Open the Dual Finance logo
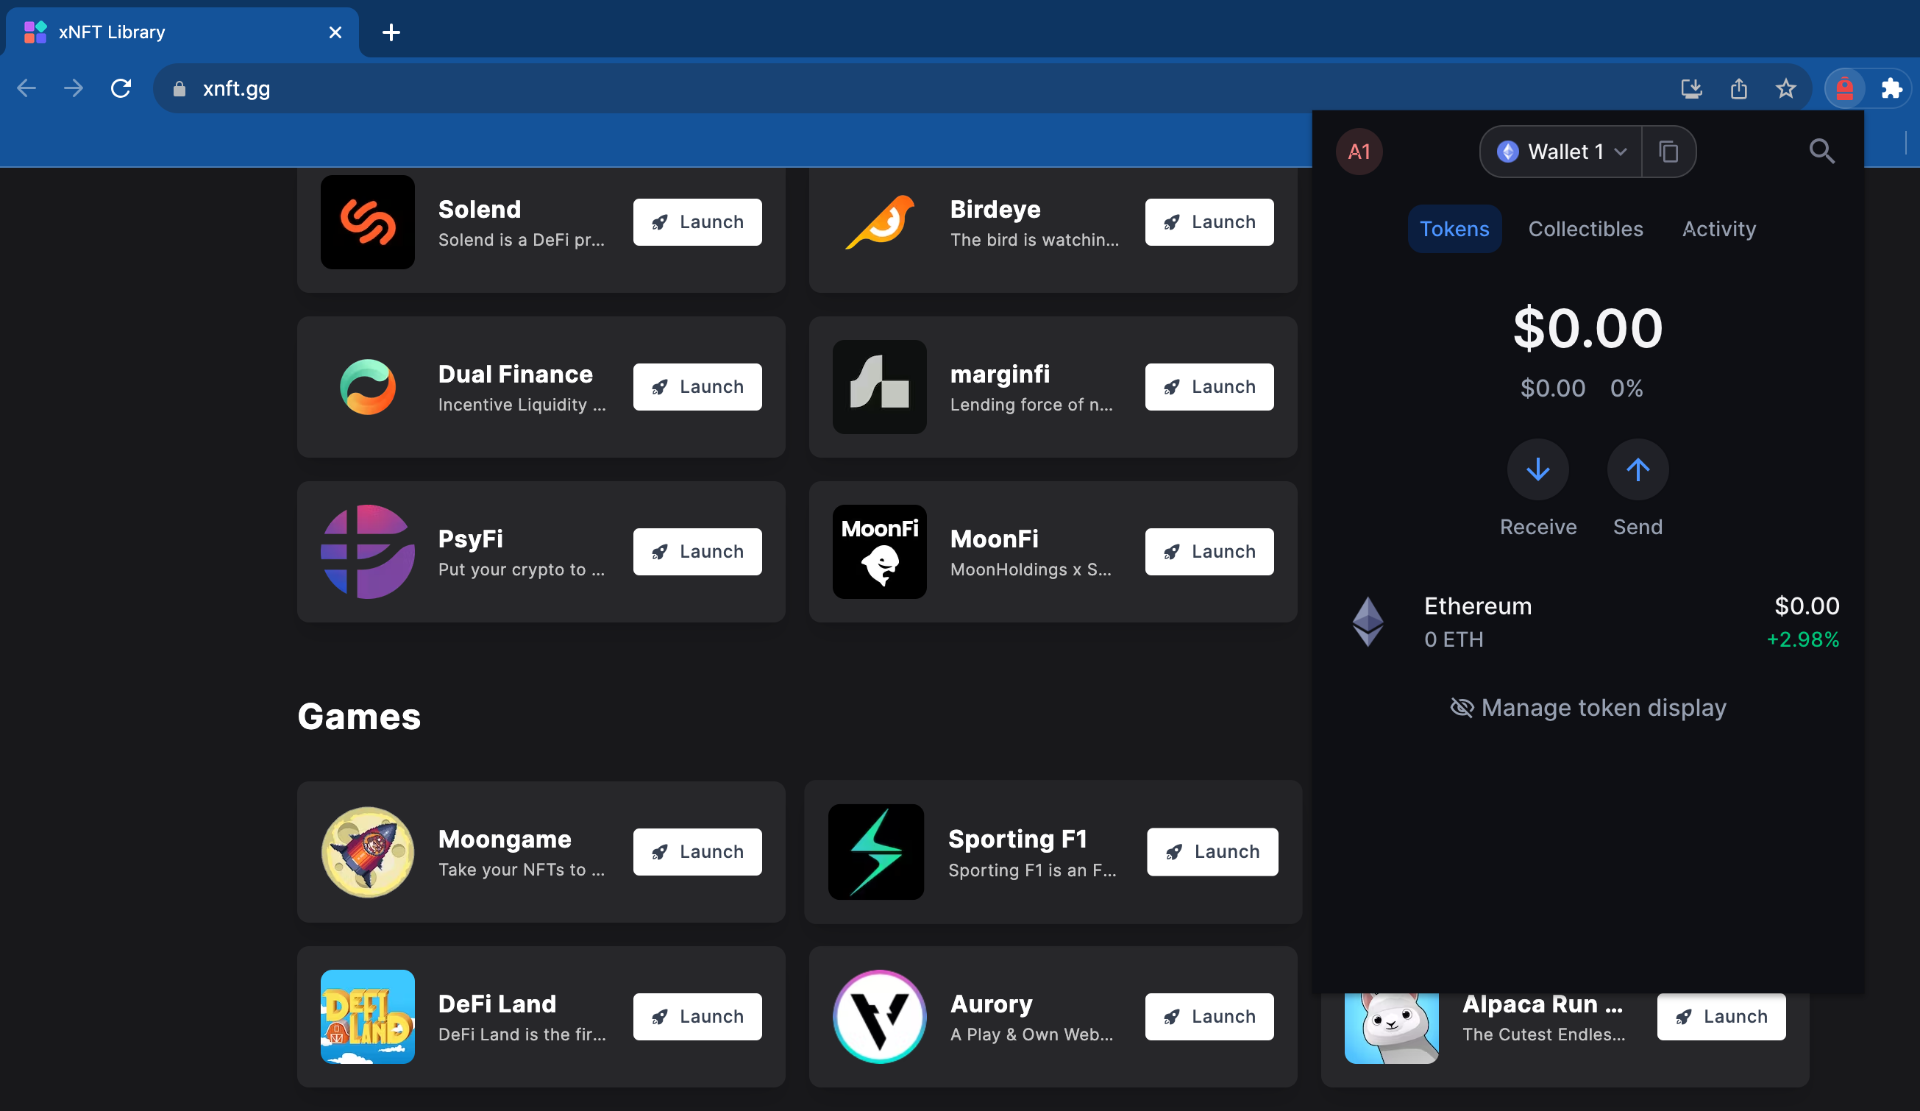Screen dimensions: 1920x1111 coord(367,387)
